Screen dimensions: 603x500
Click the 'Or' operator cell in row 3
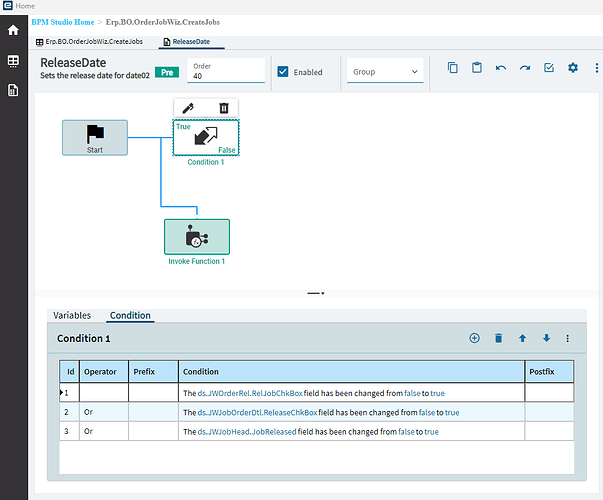coord(104,431)
